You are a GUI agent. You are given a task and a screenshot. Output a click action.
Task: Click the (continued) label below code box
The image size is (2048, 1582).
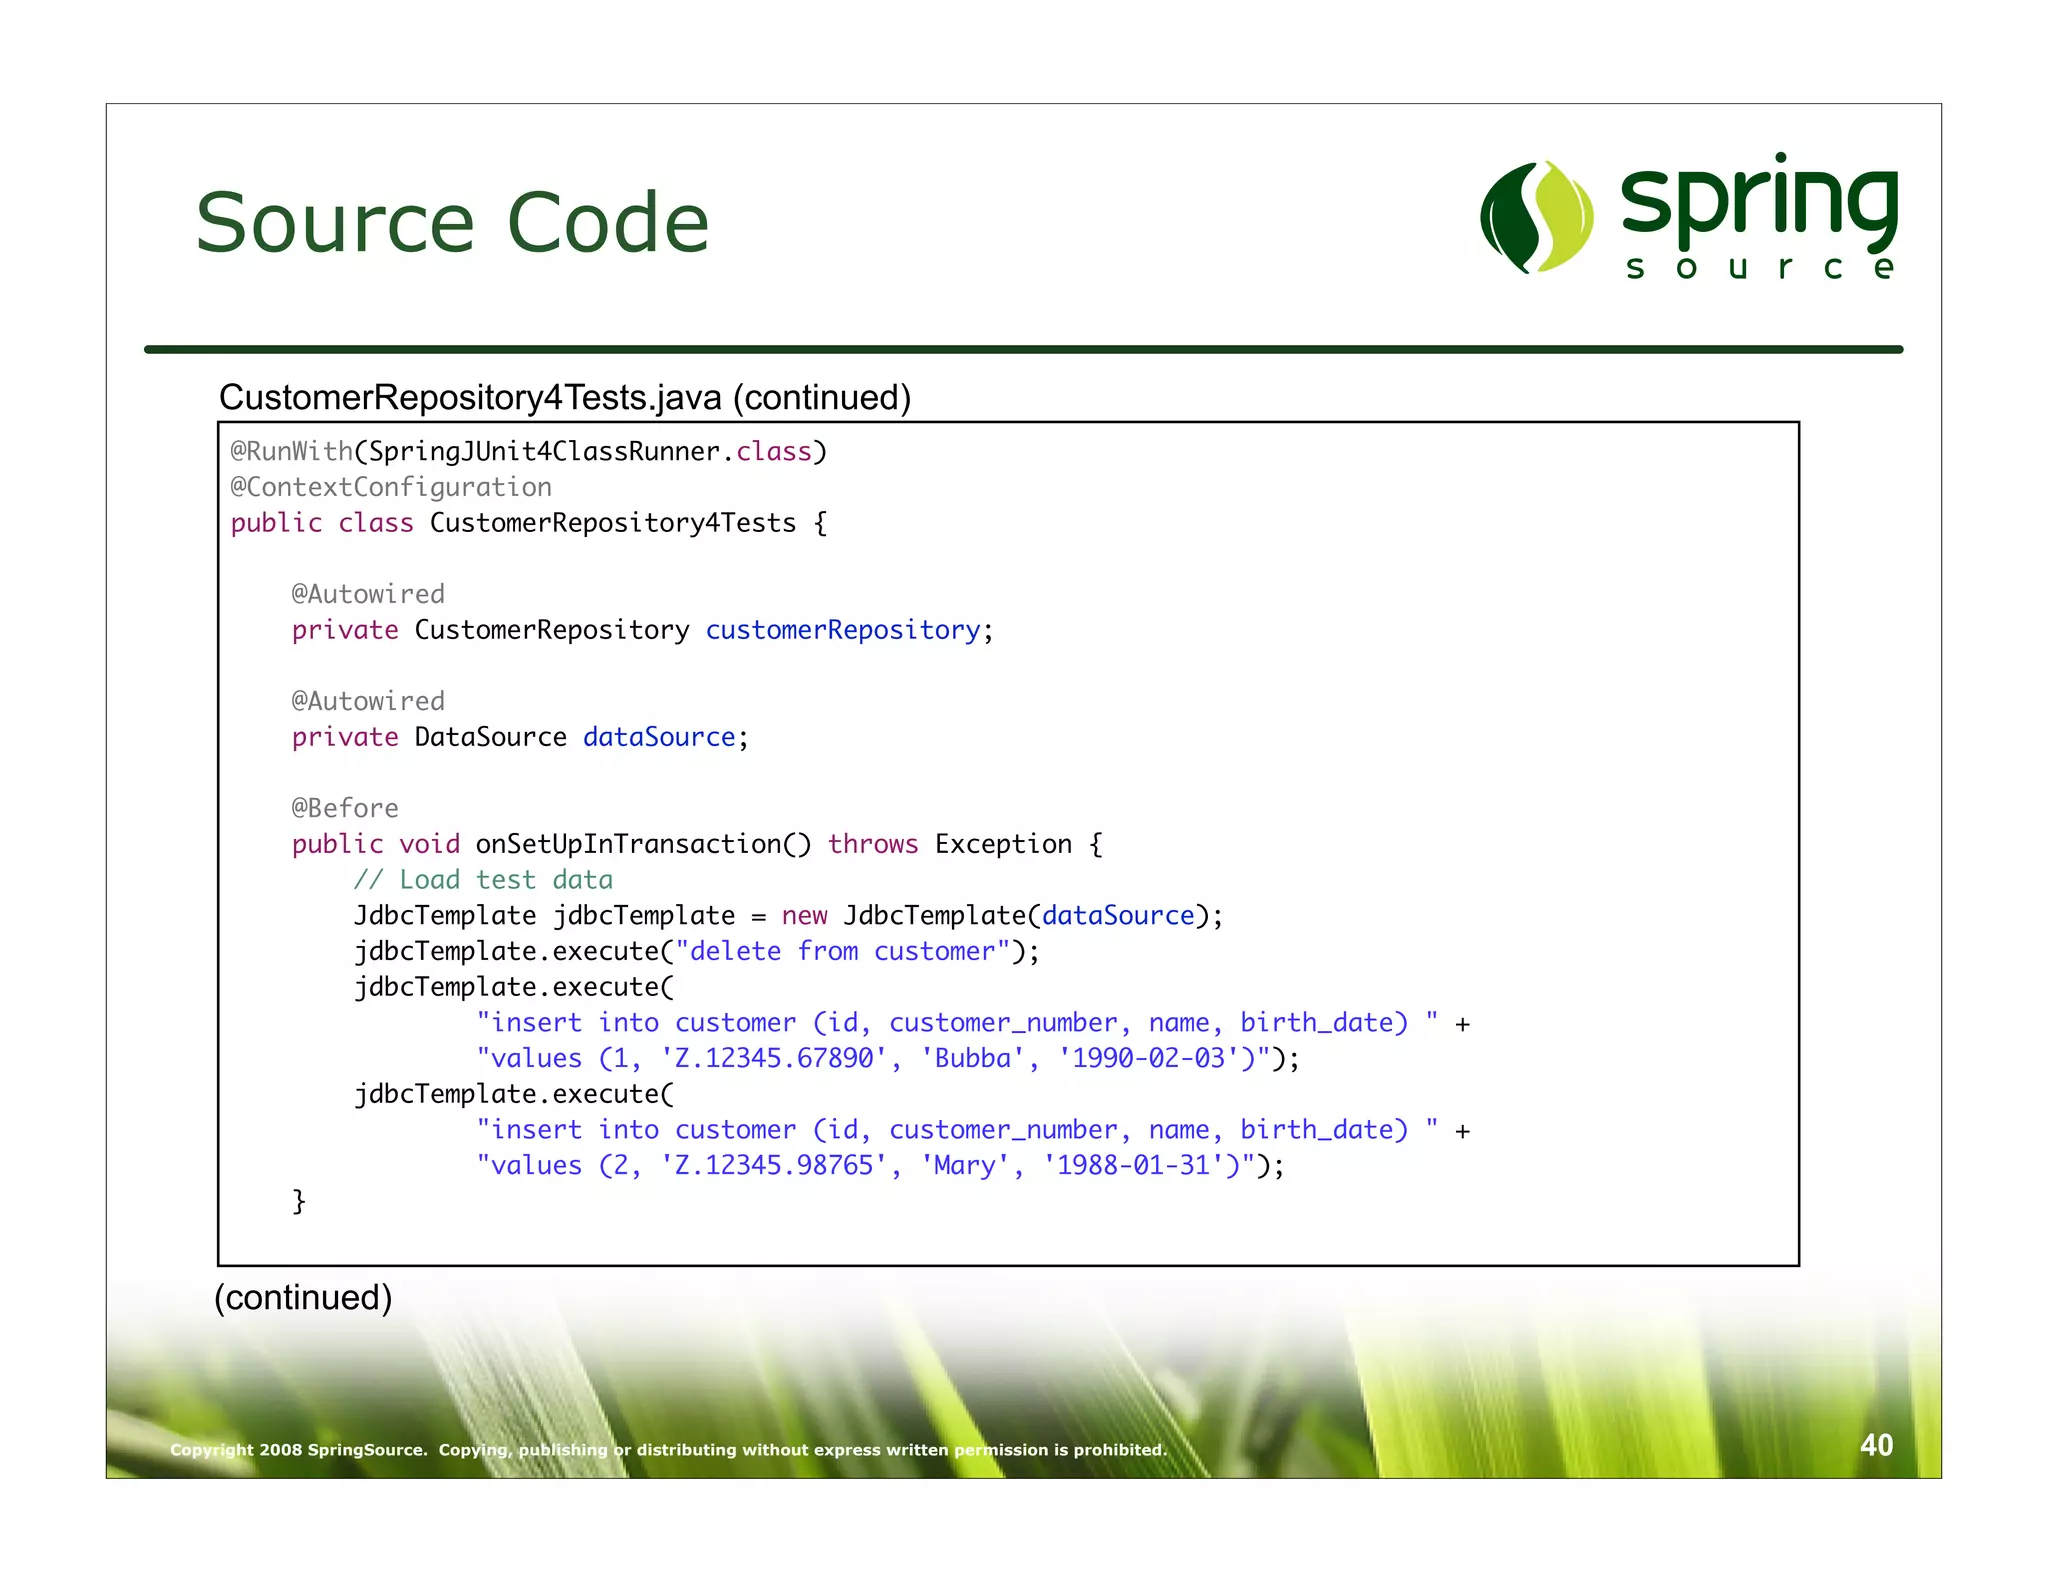303,1298
